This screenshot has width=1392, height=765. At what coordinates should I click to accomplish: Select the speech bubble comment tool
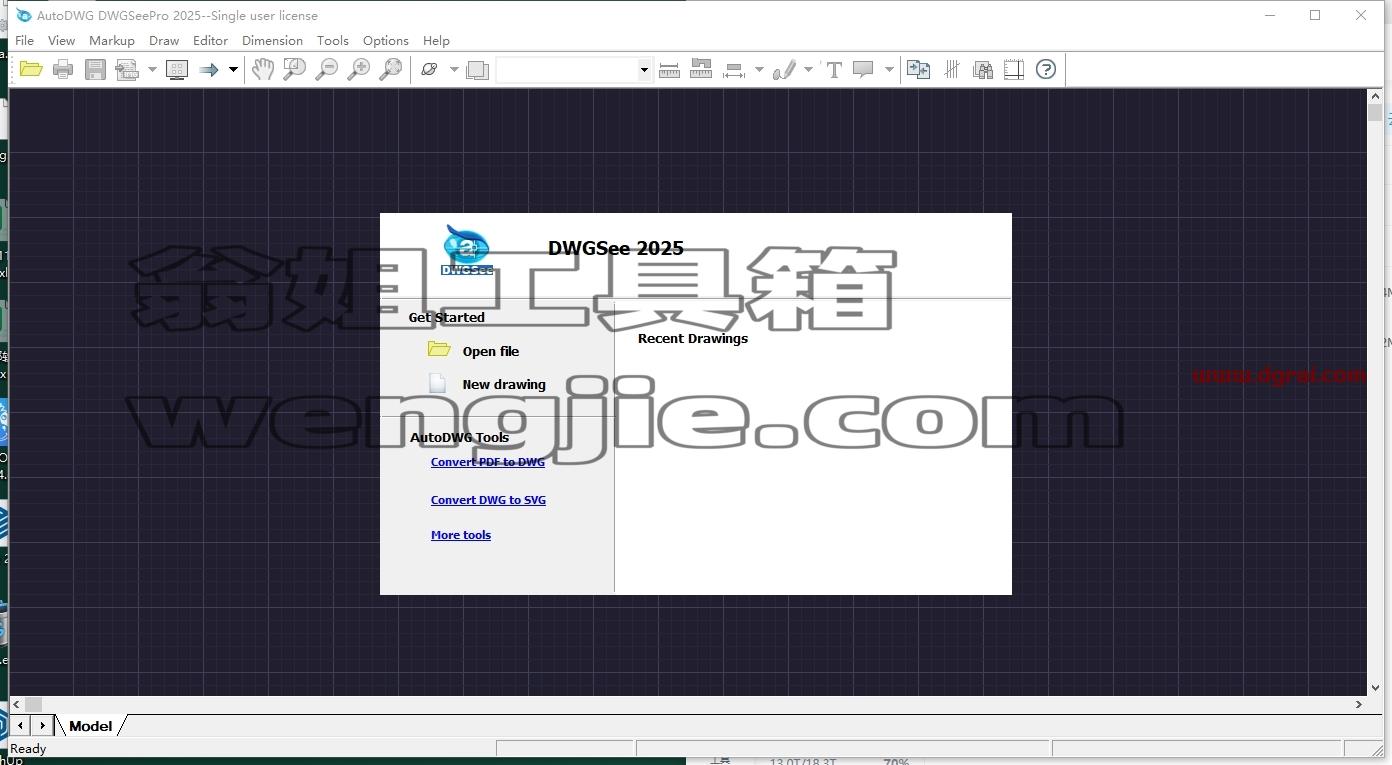[x=863, y=69]
